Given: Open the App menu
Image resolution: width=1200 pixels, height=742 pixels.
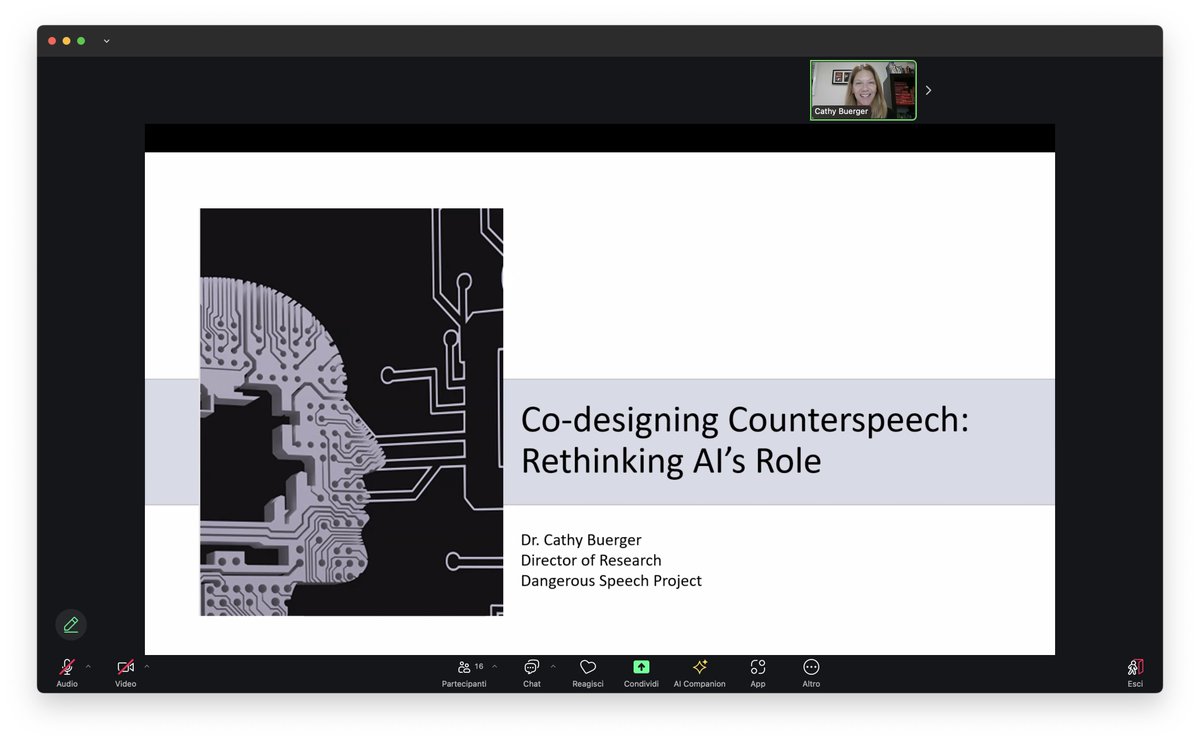Looking at the screenshot, I should click(758, 672).
